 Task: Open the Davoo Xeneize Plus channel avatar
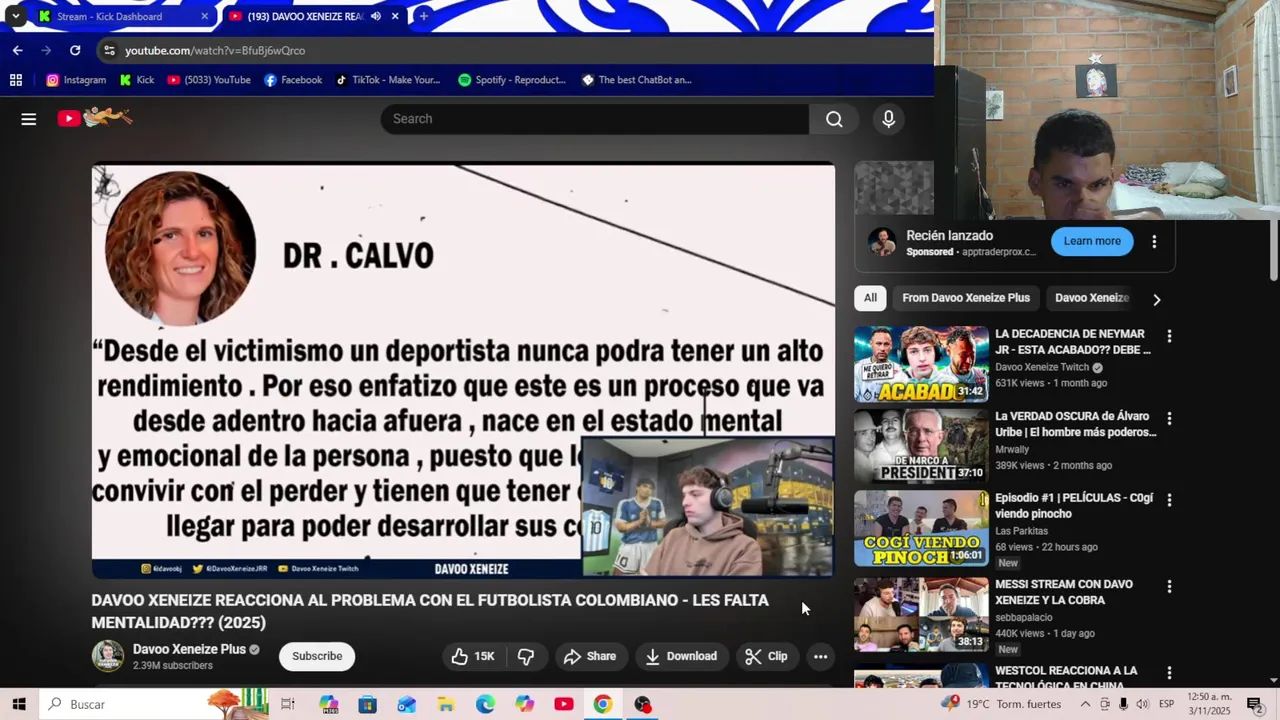click(108, 656)
